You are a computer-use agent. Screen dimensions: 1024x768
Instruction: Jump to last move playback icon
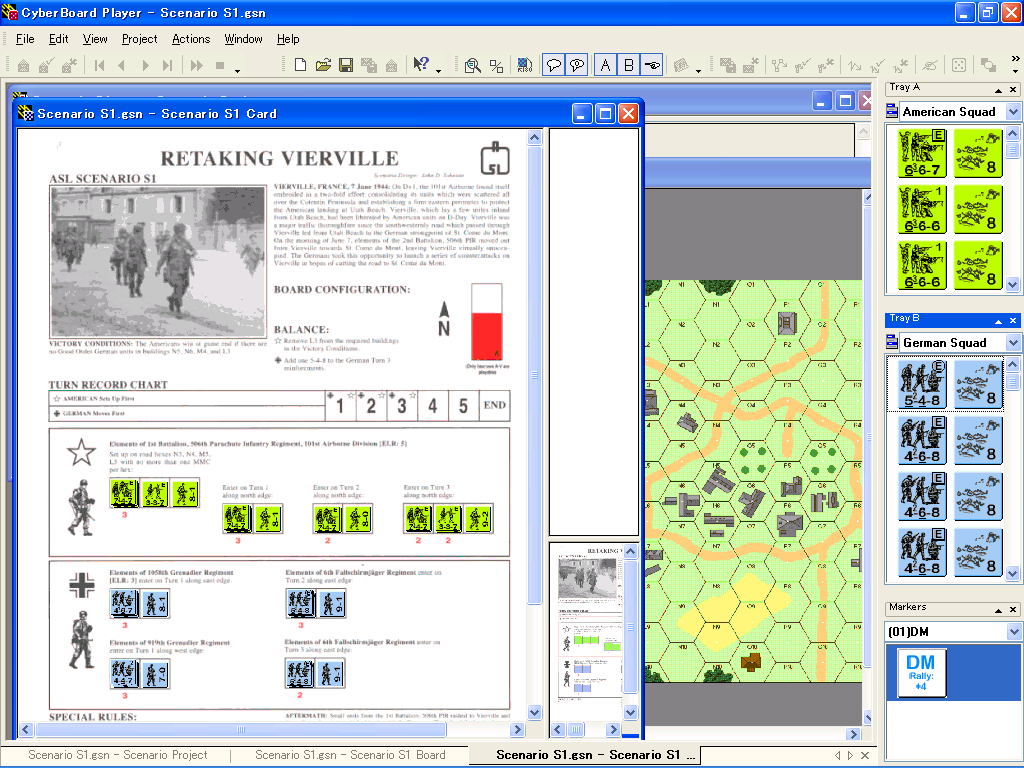tap(167, 65)
